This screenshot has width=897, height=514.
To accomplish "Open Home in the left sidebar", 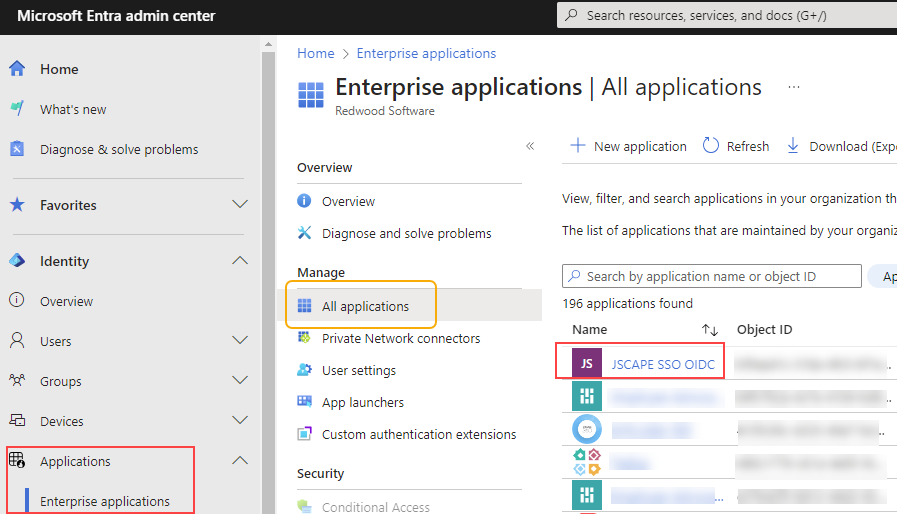I will 59,69.
